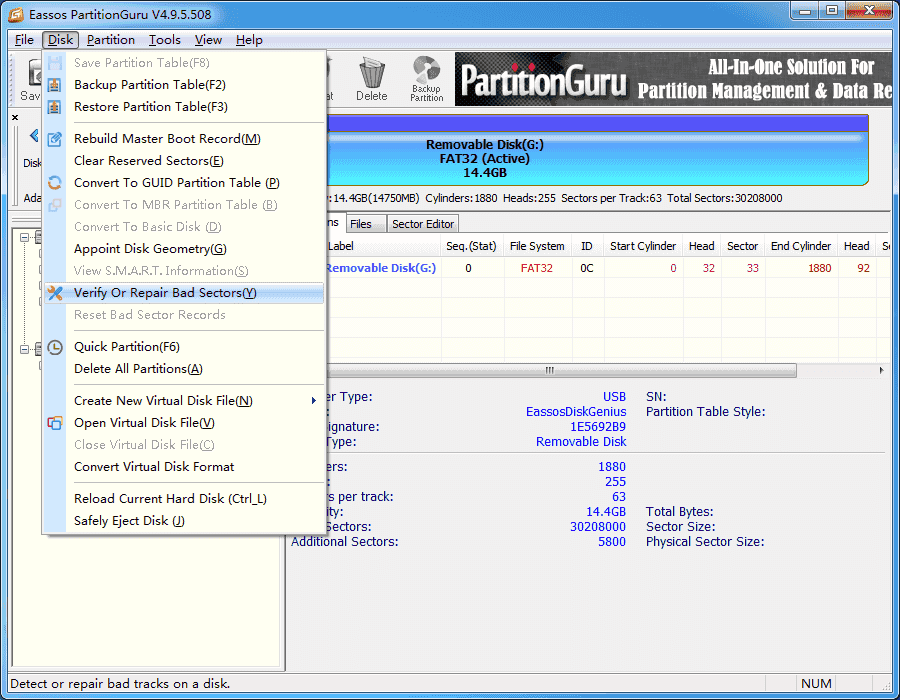Select Safely Eject Disk
Screen dimensions: 900x700
(x=184, y=521)
